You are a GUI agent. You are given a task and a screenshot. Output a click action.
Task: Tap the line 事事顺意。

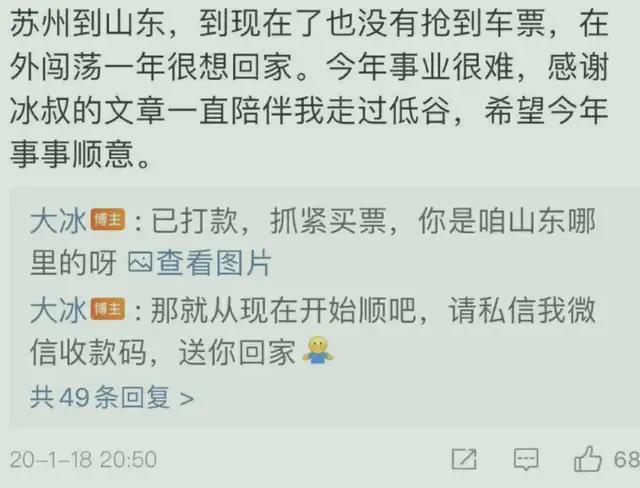click(x=80, y=155)
